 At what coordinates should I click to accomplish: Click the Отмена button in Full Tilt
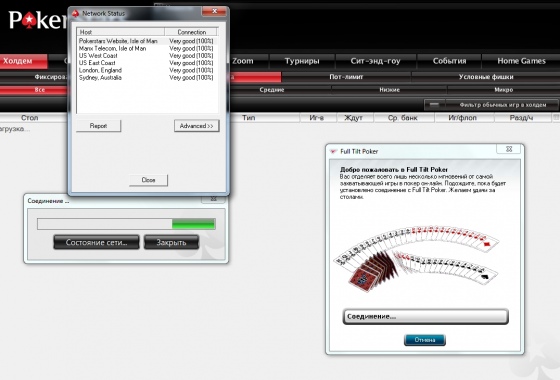tap(425, 340)
